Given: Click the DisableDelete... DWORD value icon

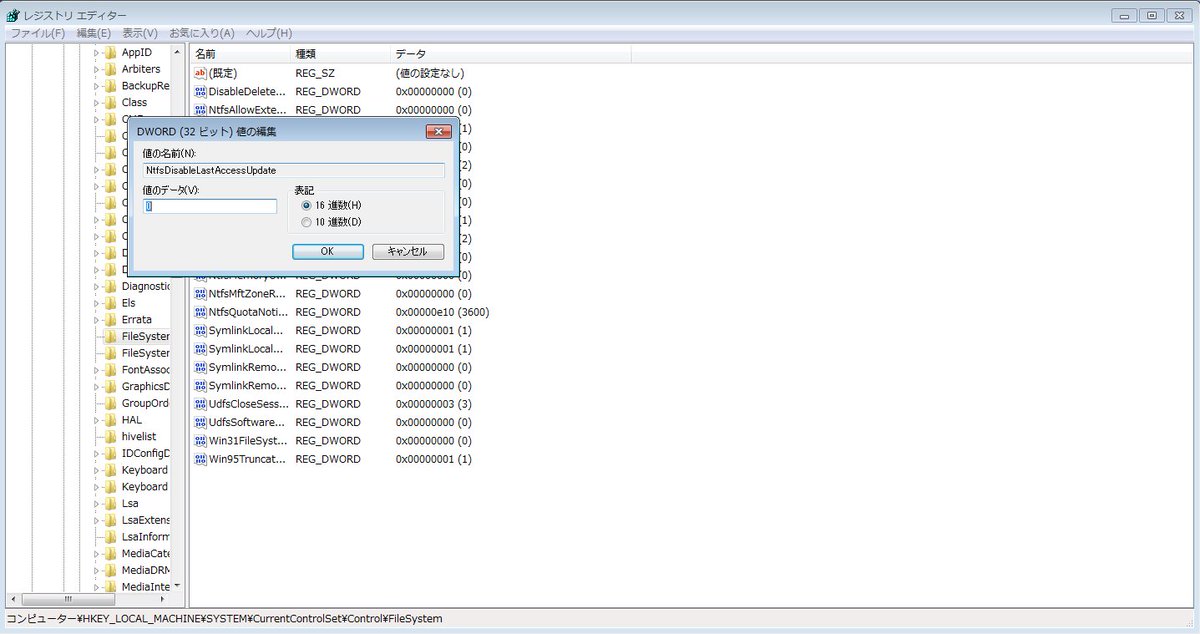Looking at the screenshot, I should 200,92.
